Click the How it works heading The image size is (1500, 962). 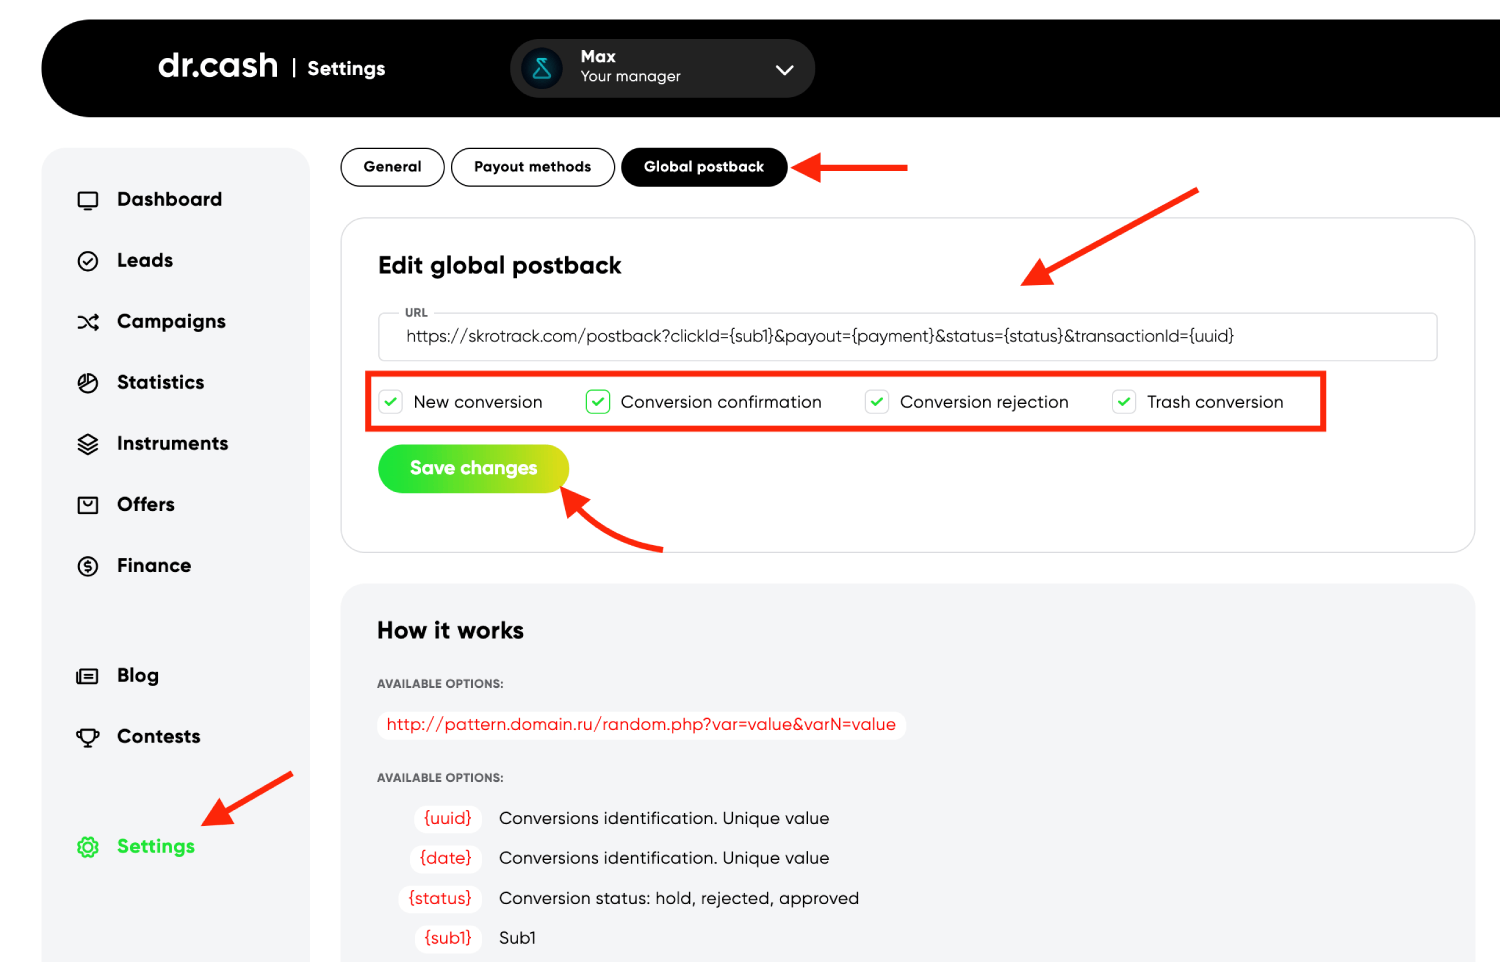(x=450, y=630)
